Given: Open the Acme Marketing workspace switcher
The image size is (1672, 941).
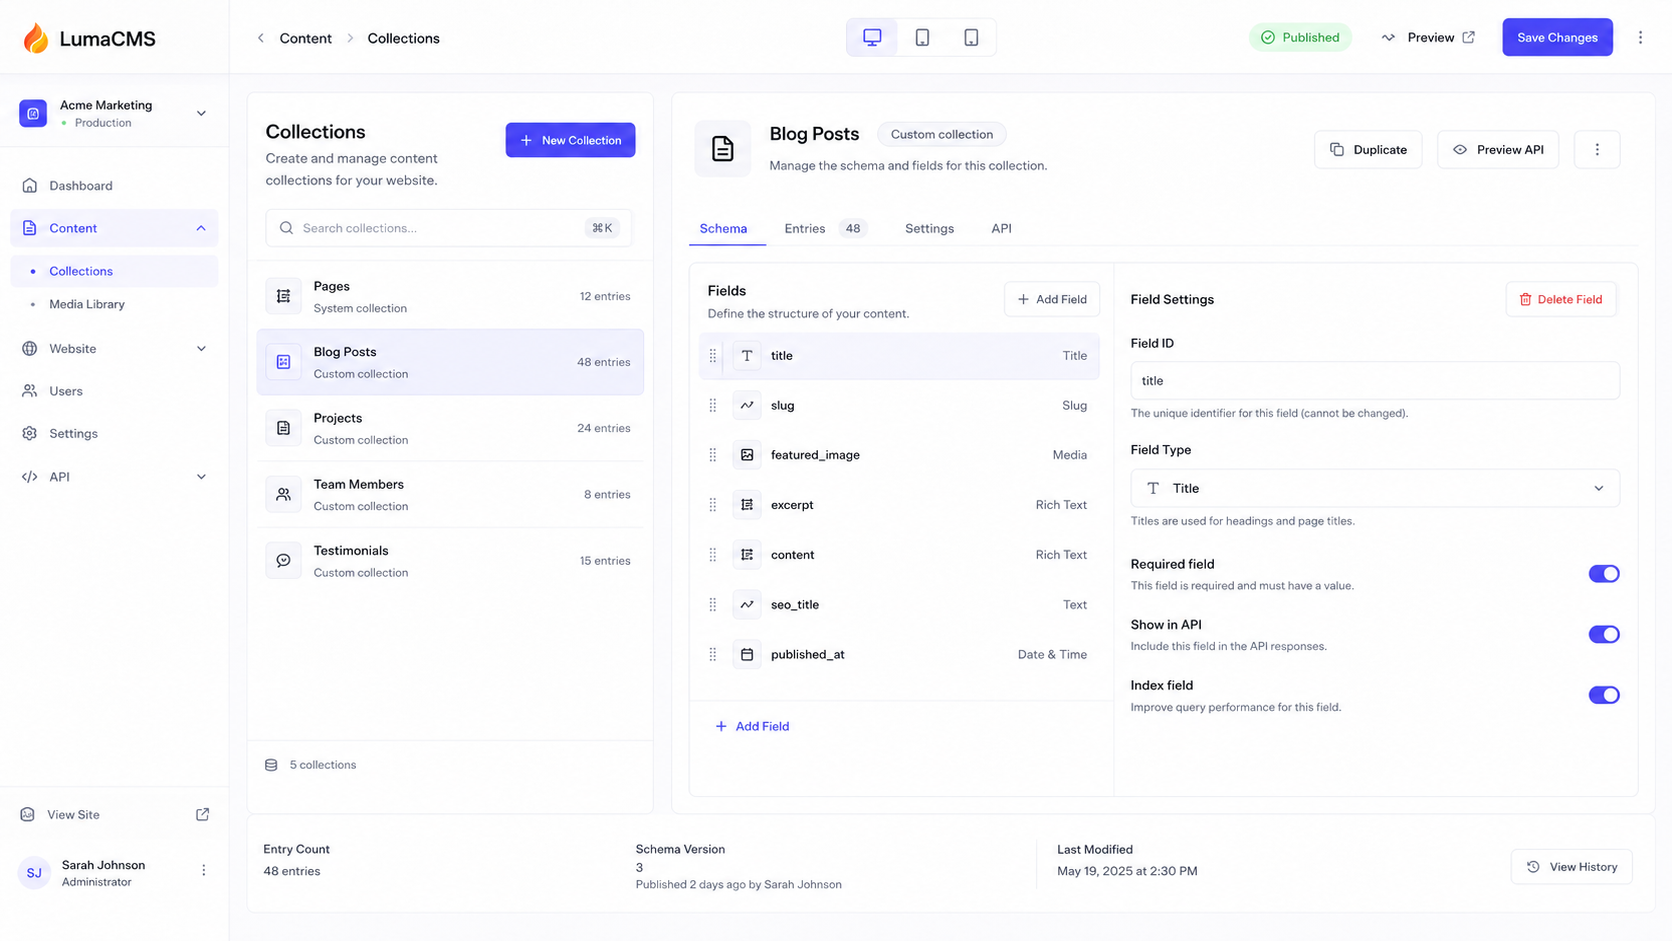Looking at the screenshot, I should (x=114, y=113).
